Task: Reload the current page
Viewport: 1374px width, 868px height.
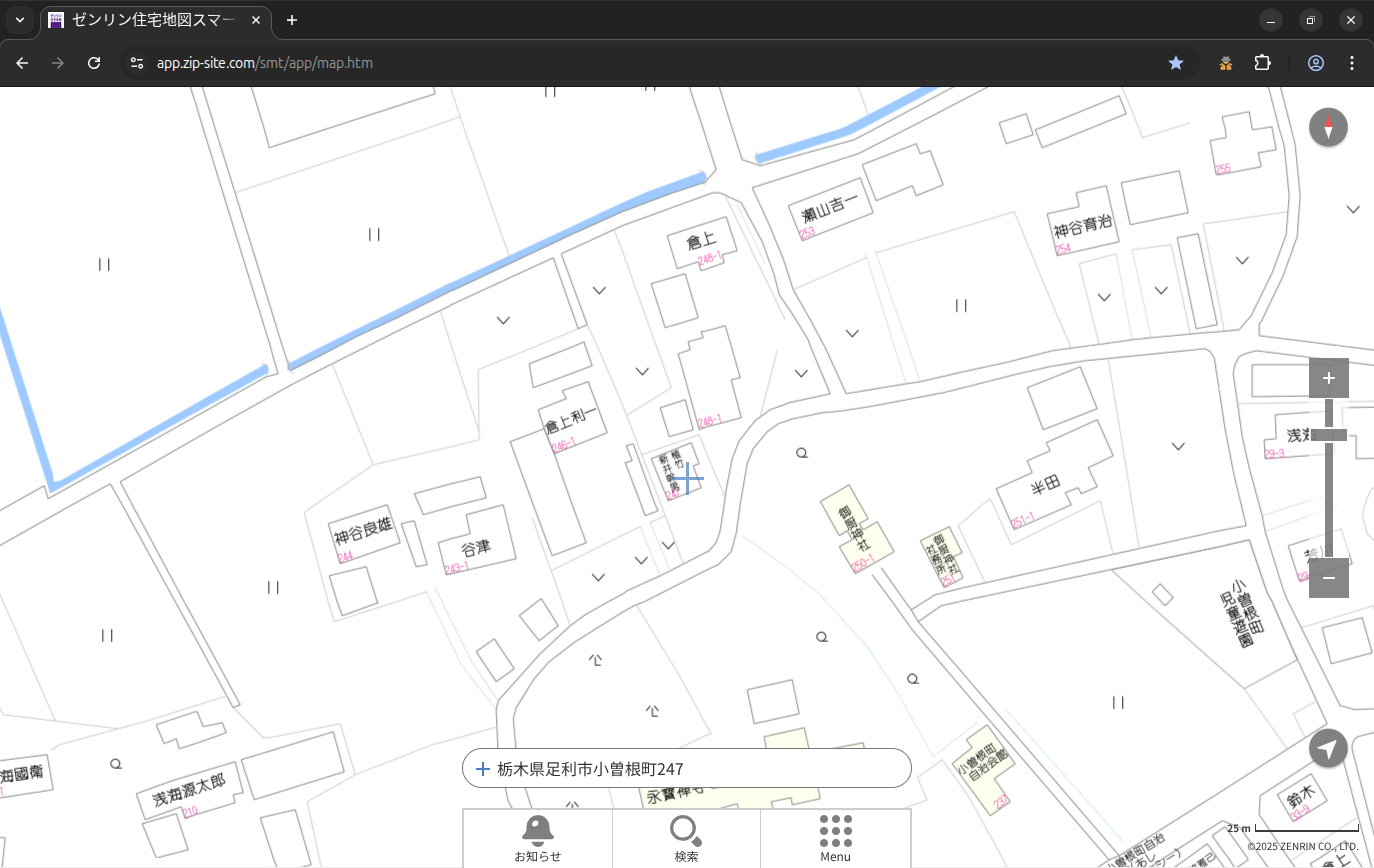Action: [x=94, y=63]
